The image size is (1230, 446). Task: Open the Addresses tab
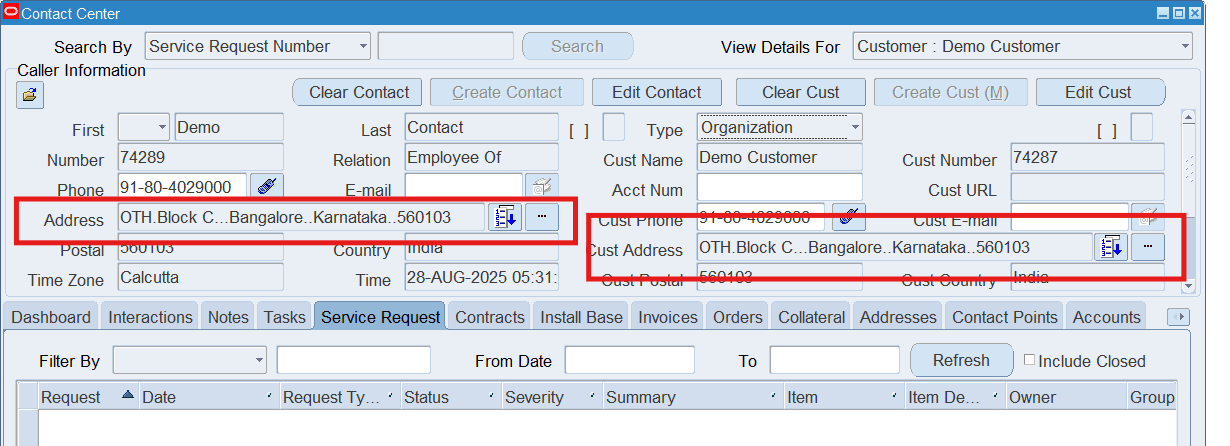pos(898,317)
